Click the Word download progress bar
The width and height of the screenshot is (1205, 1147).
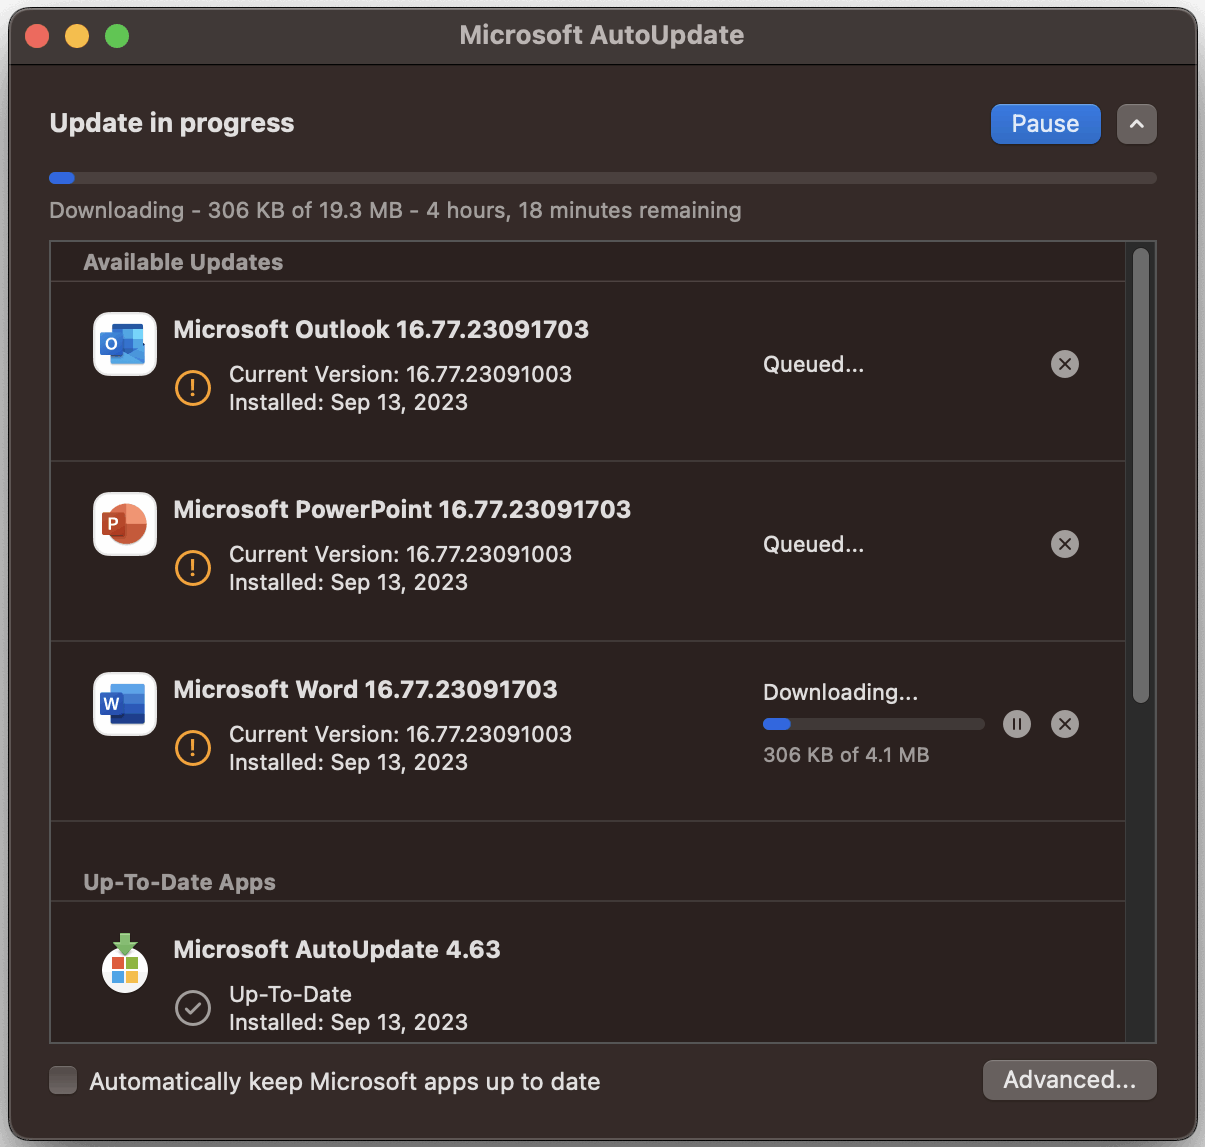873,723
